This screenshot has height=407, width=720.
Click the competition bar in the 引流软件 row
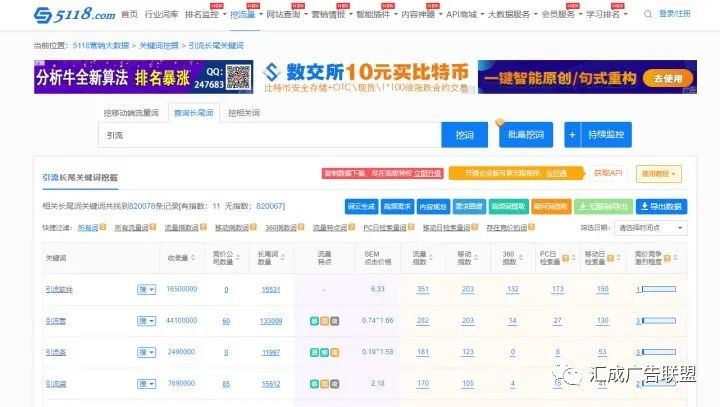pyautogui.click(x=659, y=289)
